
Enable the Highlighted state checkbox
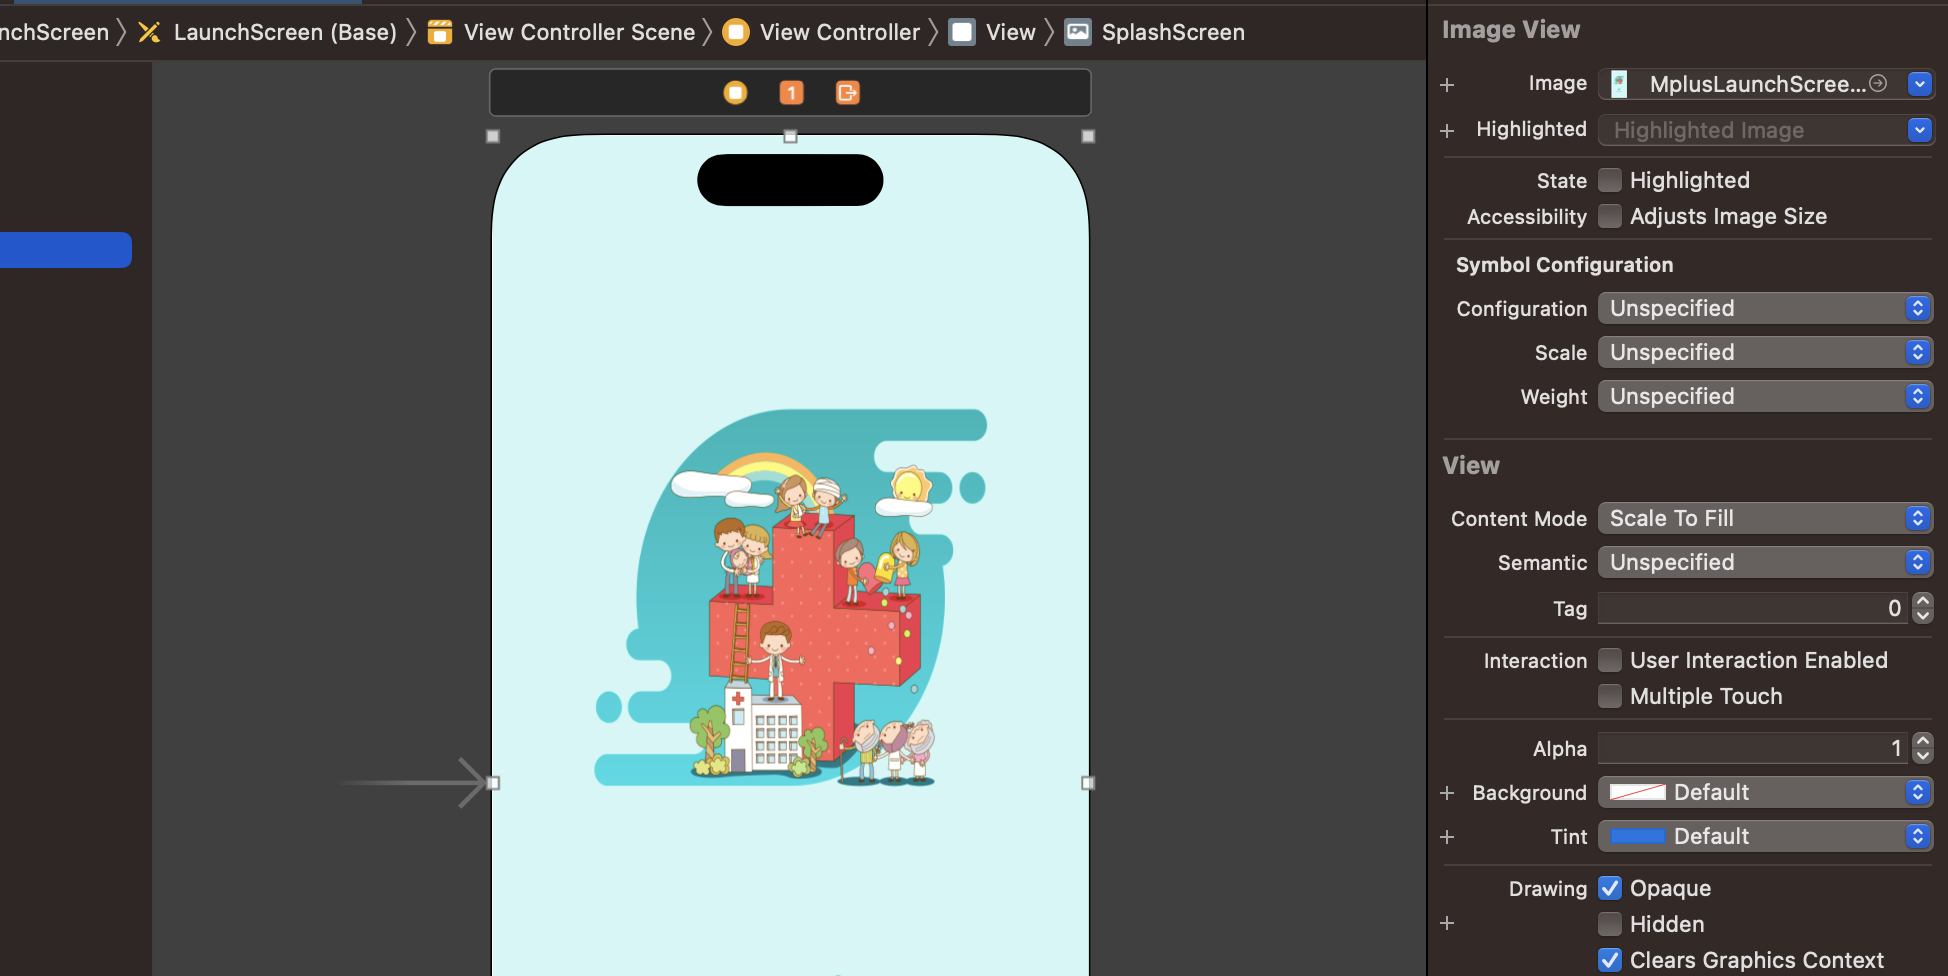click(x=1610, y=180)
